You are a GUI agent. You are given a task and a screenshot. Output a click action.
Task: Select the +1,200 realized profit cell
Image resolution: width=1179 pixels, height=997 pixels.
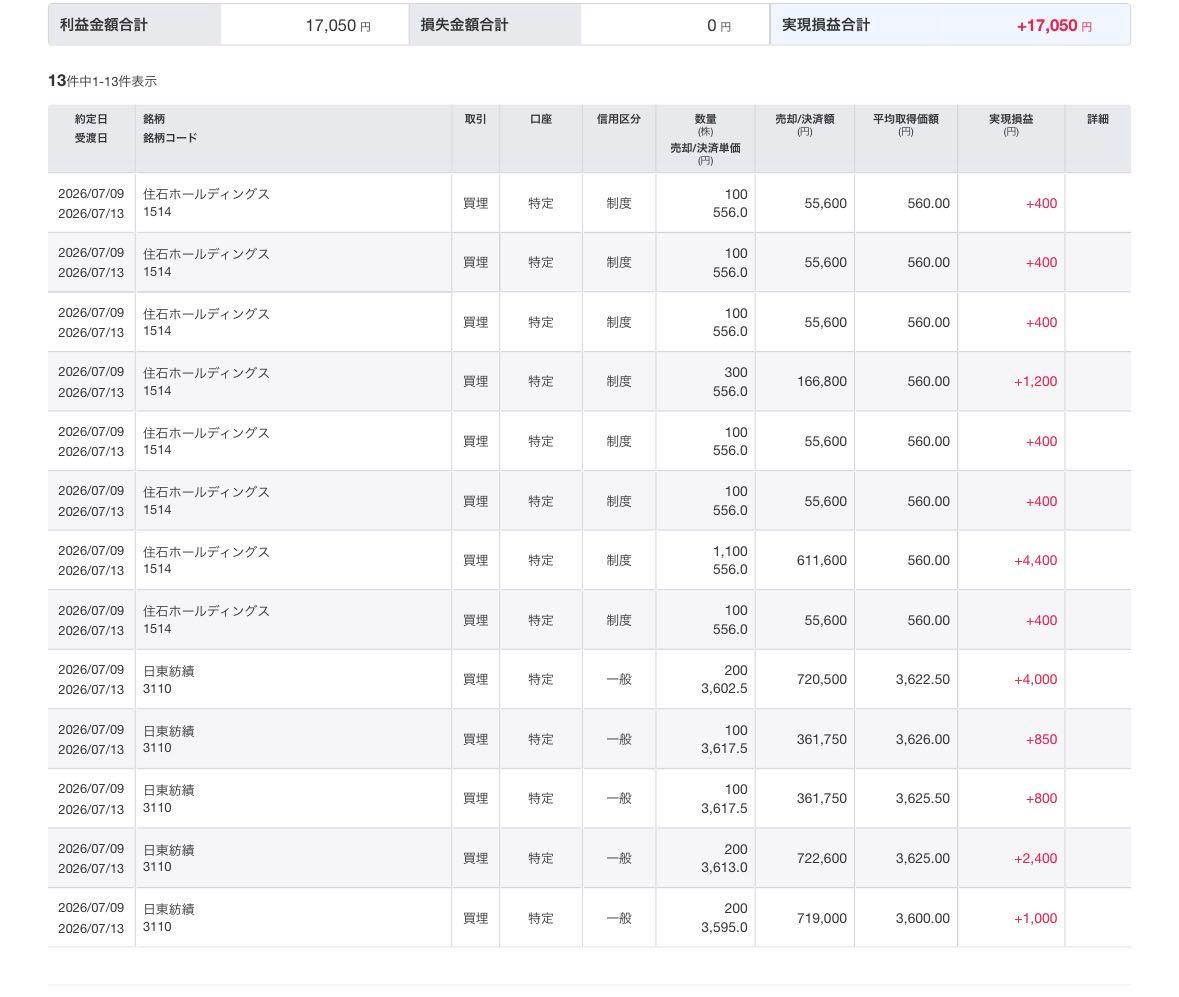click(x=1035, y=381)
